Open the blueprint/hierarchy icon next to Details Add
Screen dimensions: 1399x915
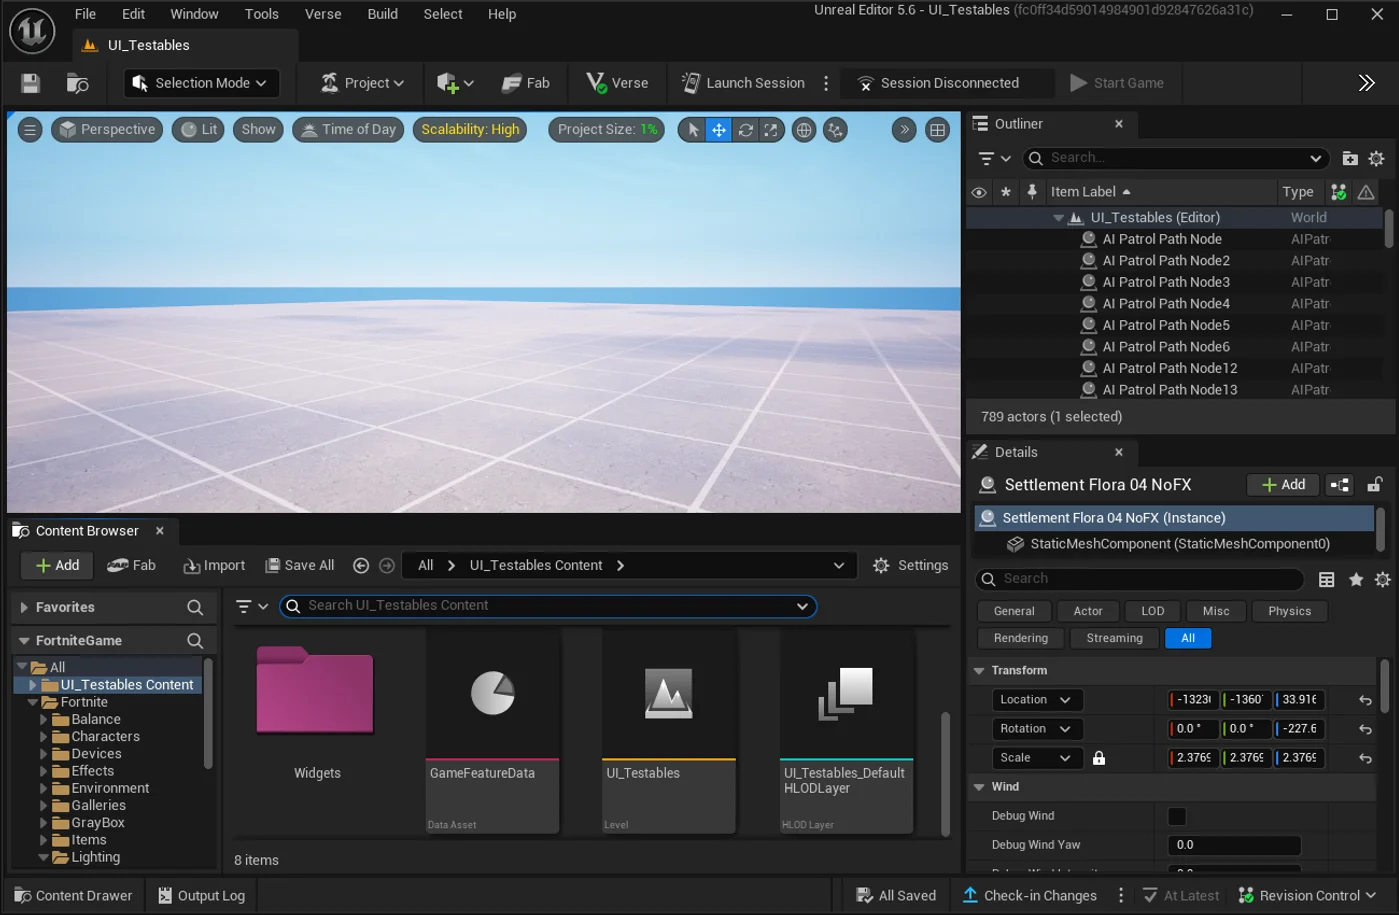coord(1340,485)
